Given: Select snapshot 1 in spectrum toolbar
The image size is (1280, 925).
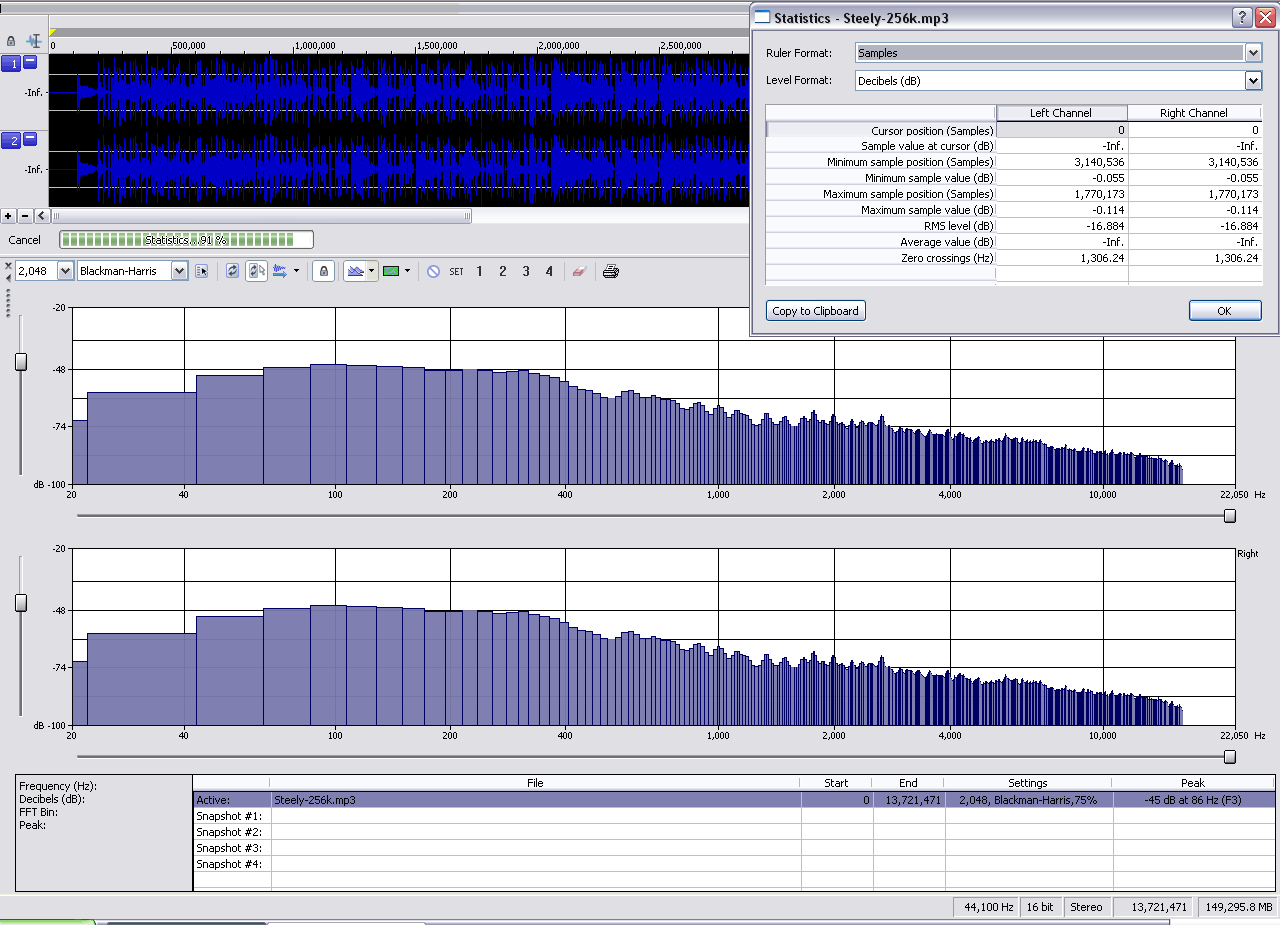Looking at the screenshot, I should point(479,271).
